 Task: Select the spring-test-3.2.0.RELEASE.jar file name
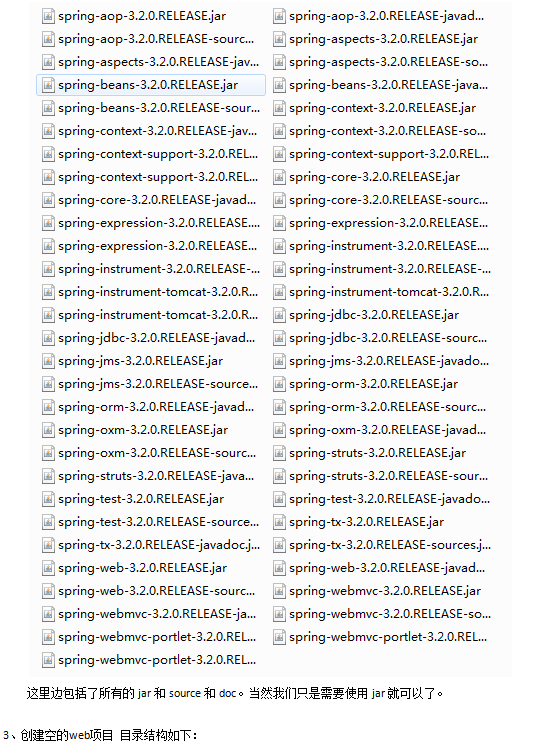(x=141, y=499)
